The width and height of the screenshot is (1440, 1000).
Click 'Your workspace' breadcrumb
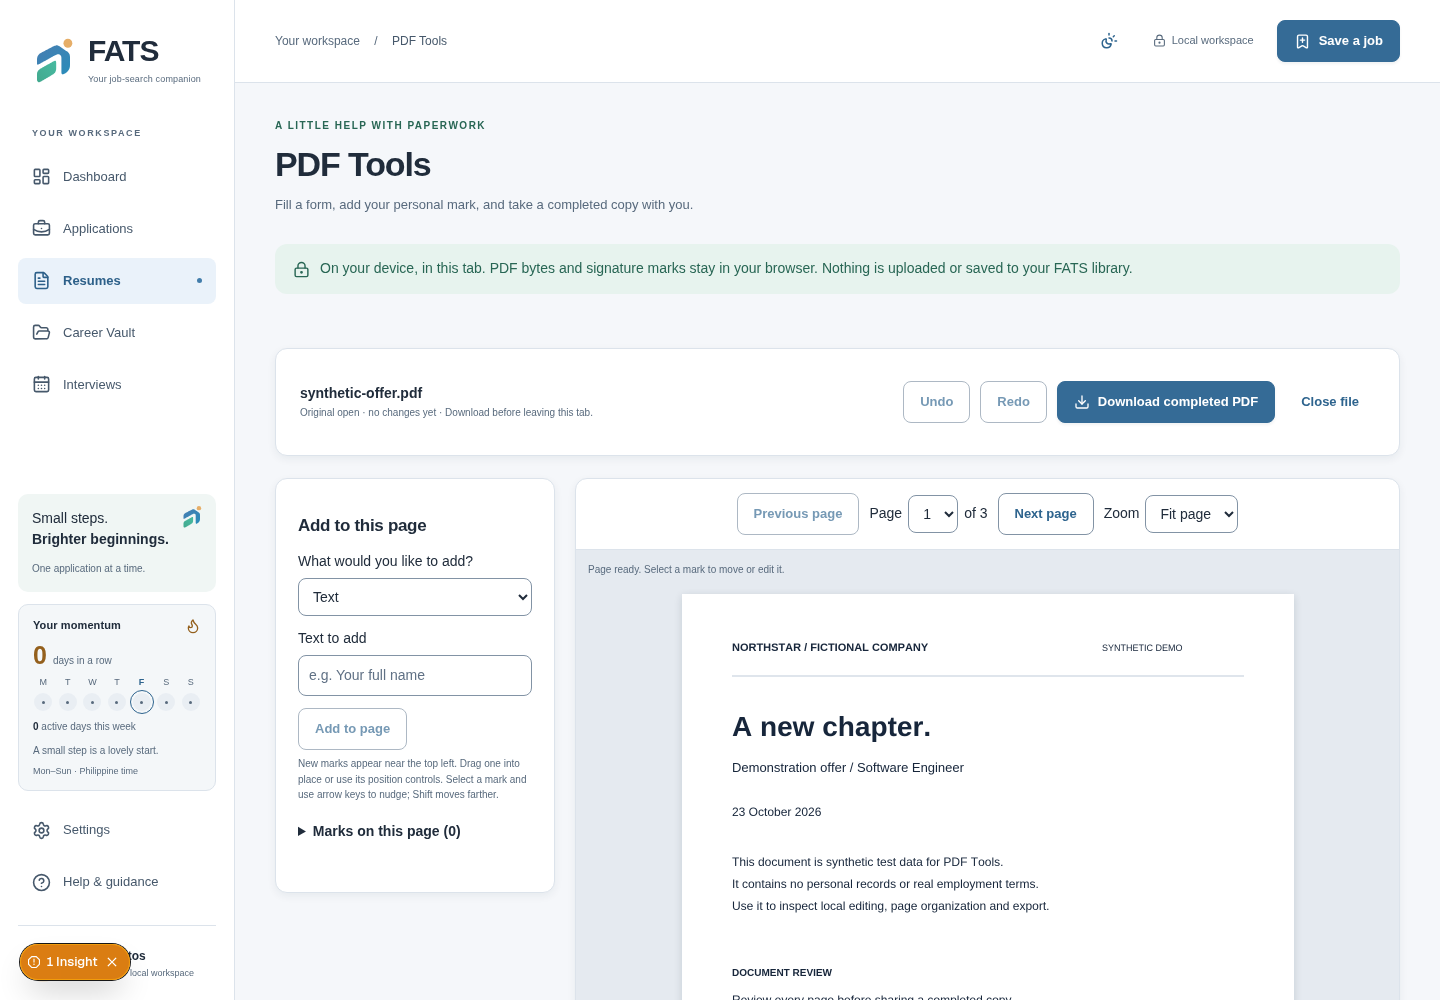[x=317, y=41]
